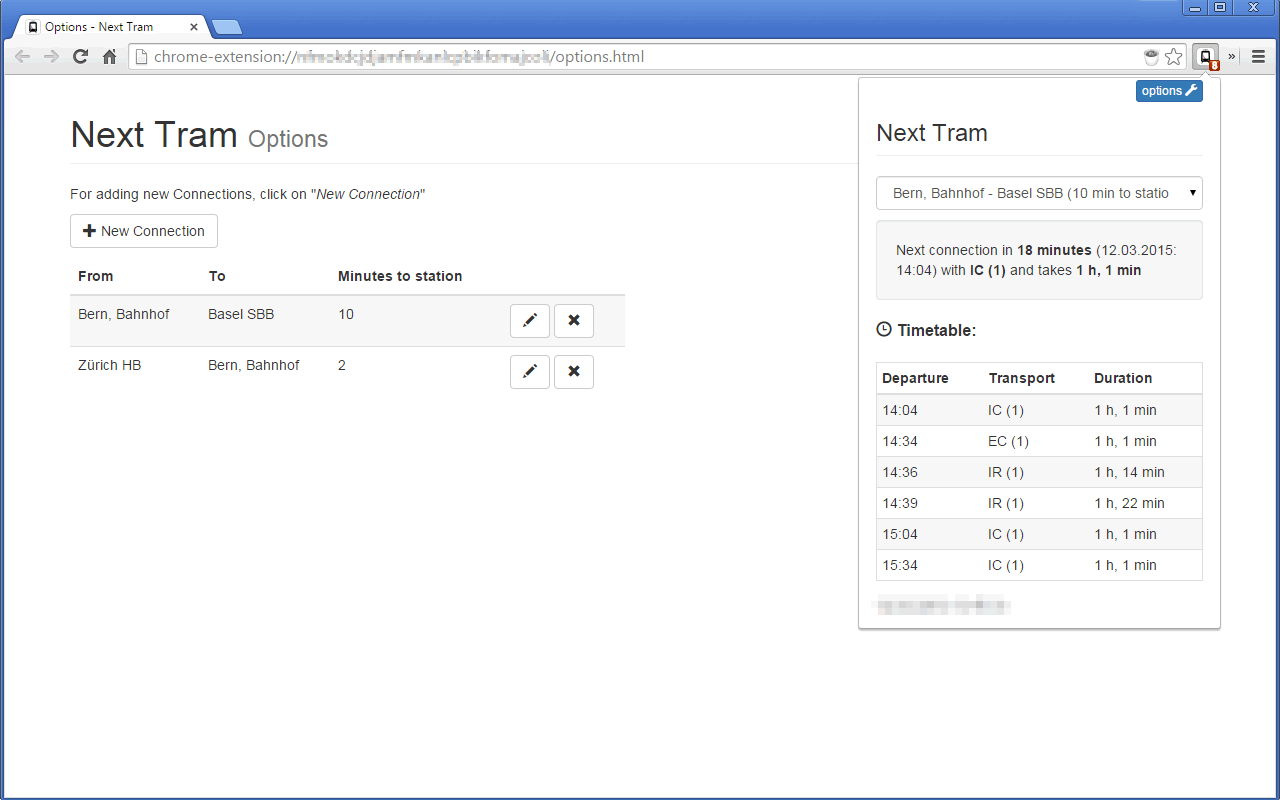Show hidden extensions via the chevron
The height and width of the screenshot is (800, 1280).
point(1232,57)
